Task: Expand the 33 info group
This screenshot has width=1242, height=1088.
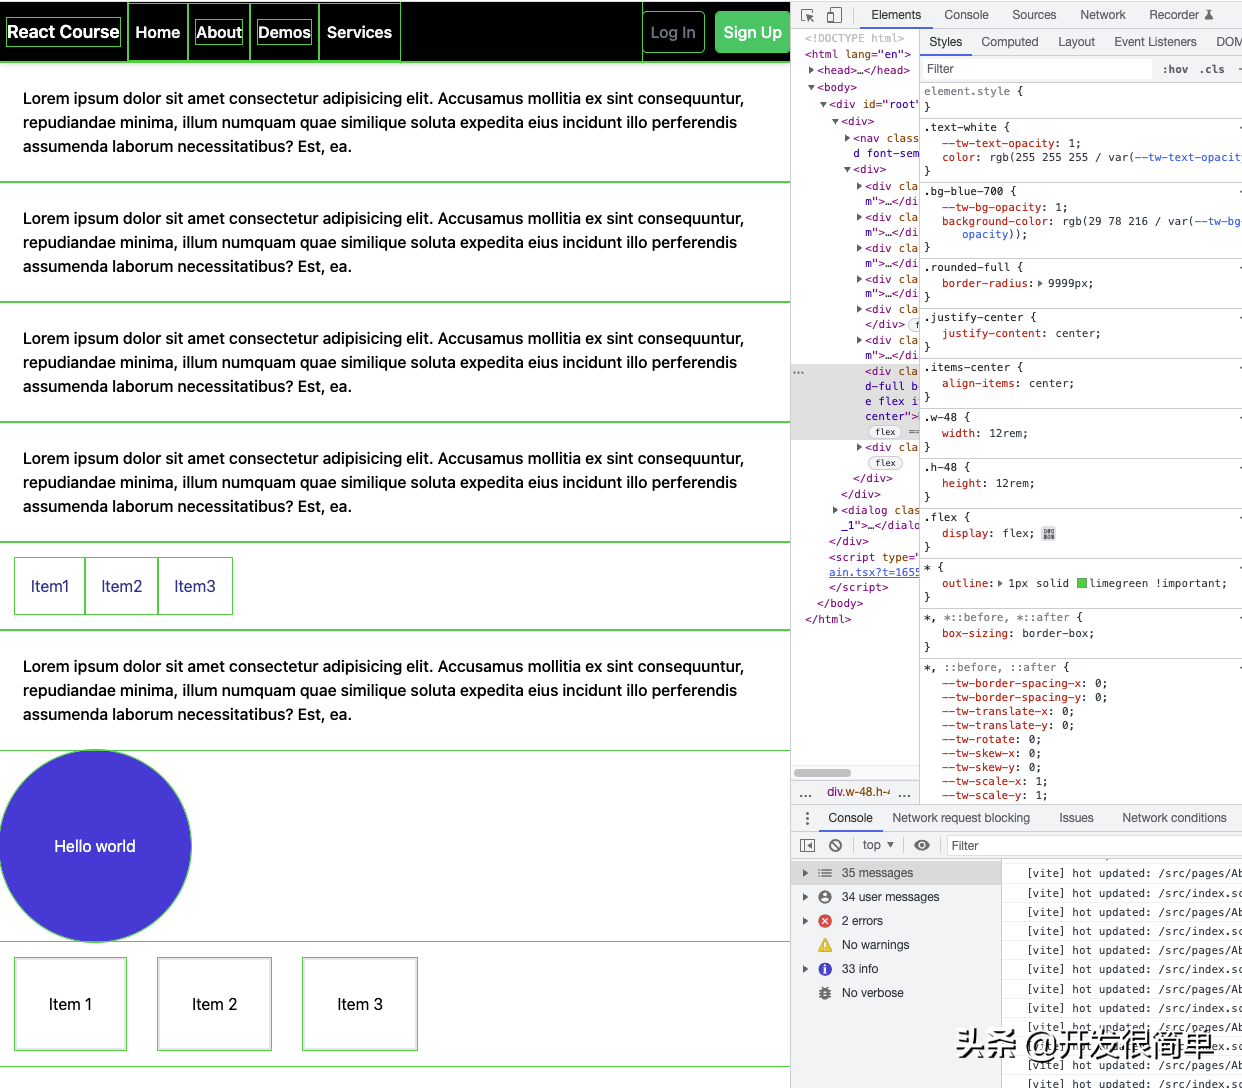Action: pos(805,969)
